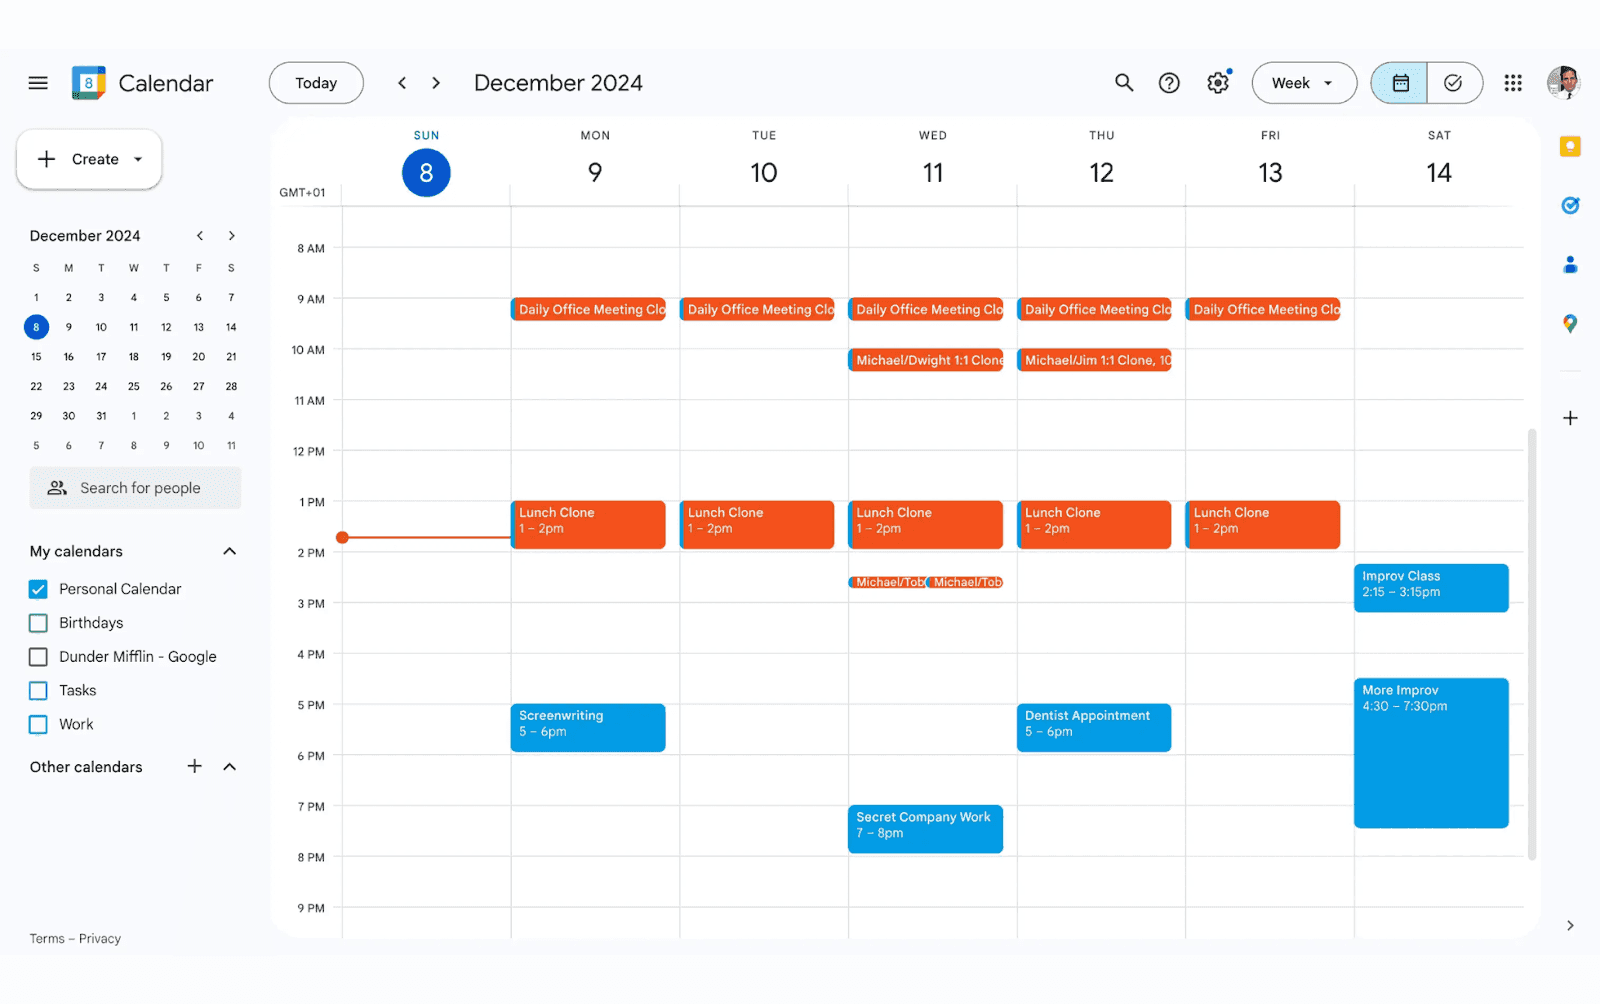This screenshot has height=1004, width=1600.
Task: Open the Dentist Appointment event
Action: [1093, 726]
